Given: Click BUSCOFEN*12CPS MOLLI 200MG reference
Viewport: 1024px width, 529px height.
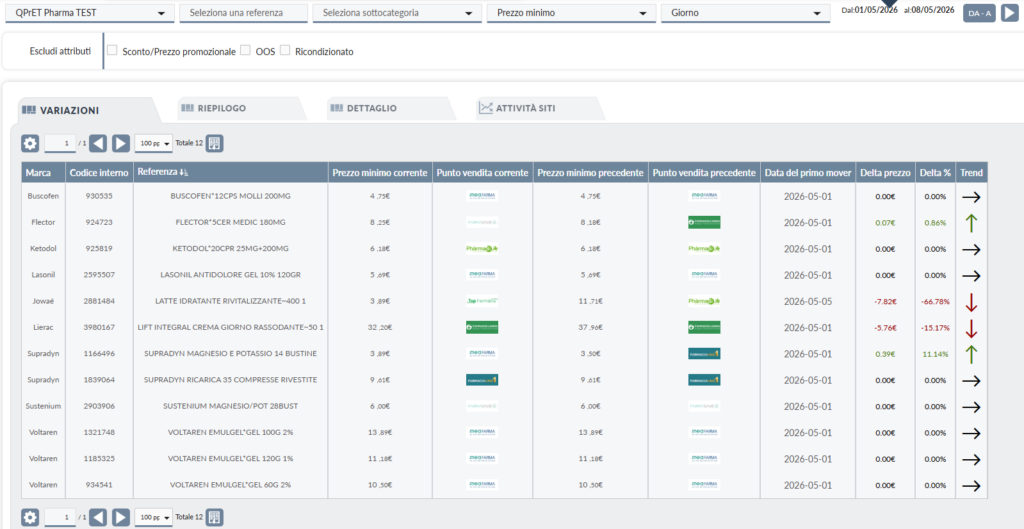Looking at the screenshot, I should pyautogui.click(x=231, y=196).
